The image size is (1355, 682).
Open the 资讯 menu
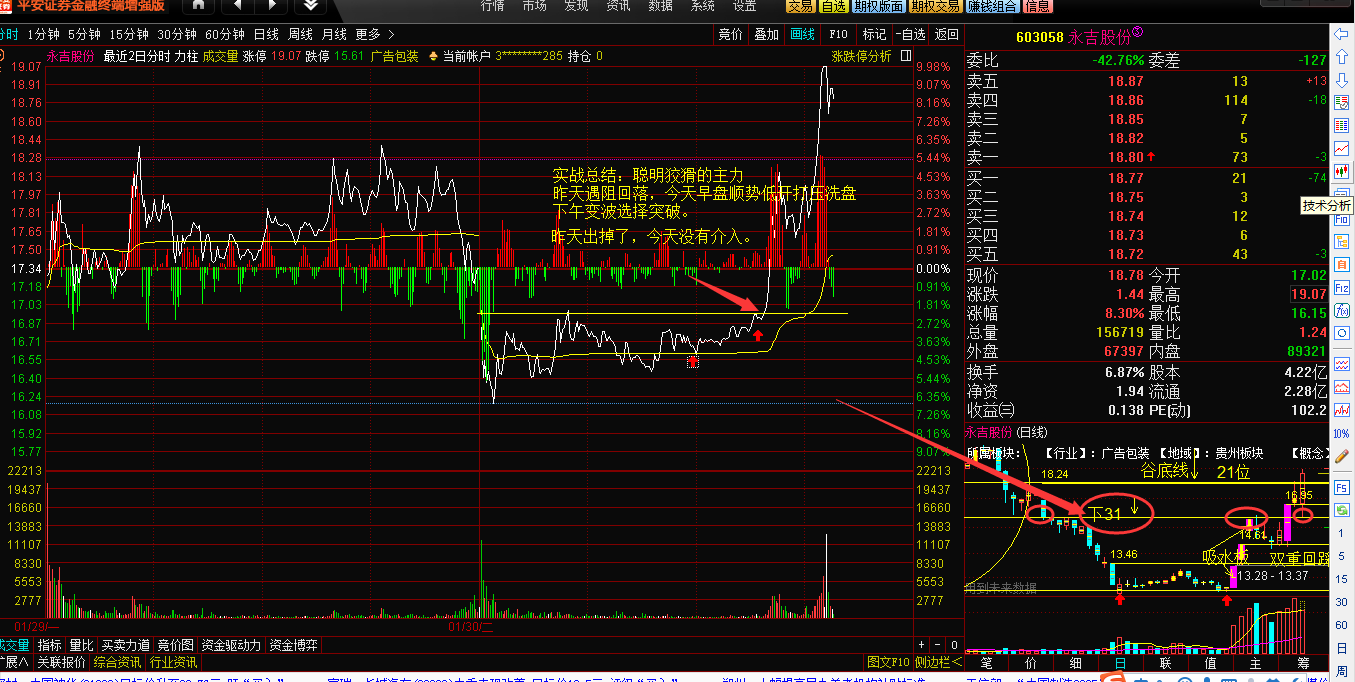tap(618, 6)
